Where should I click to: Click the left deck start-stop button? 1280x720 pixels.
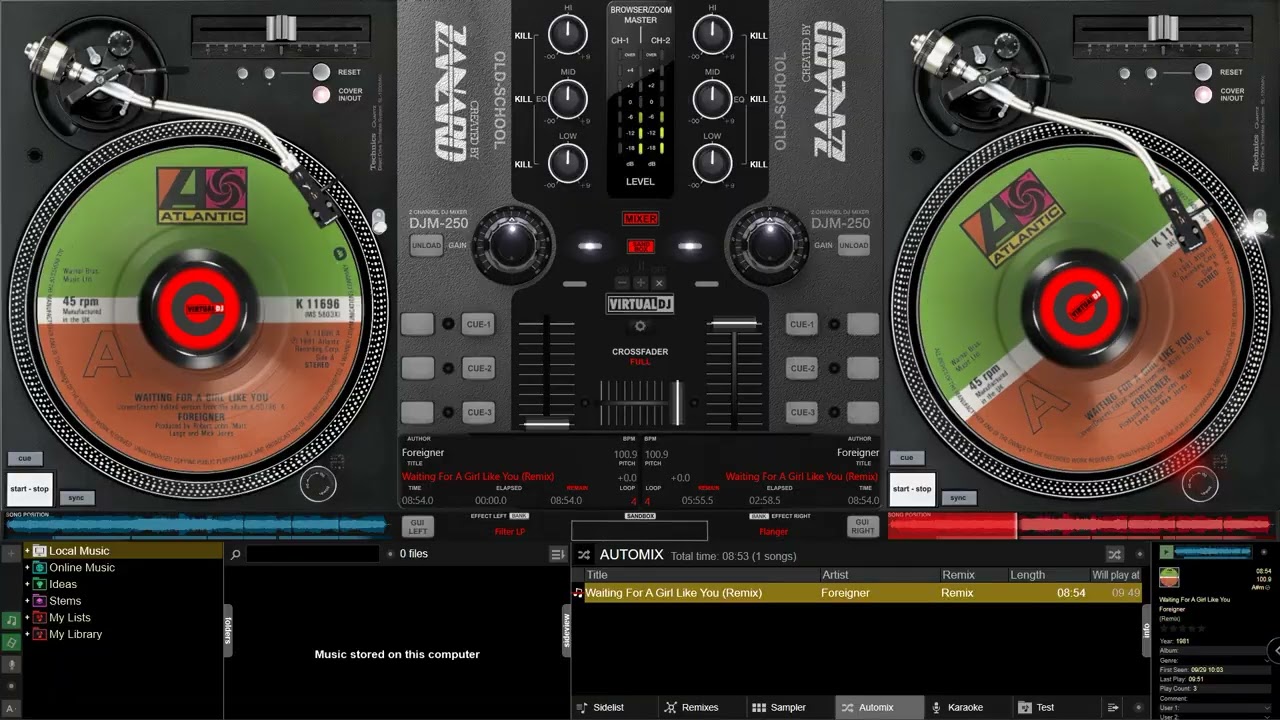29,489
